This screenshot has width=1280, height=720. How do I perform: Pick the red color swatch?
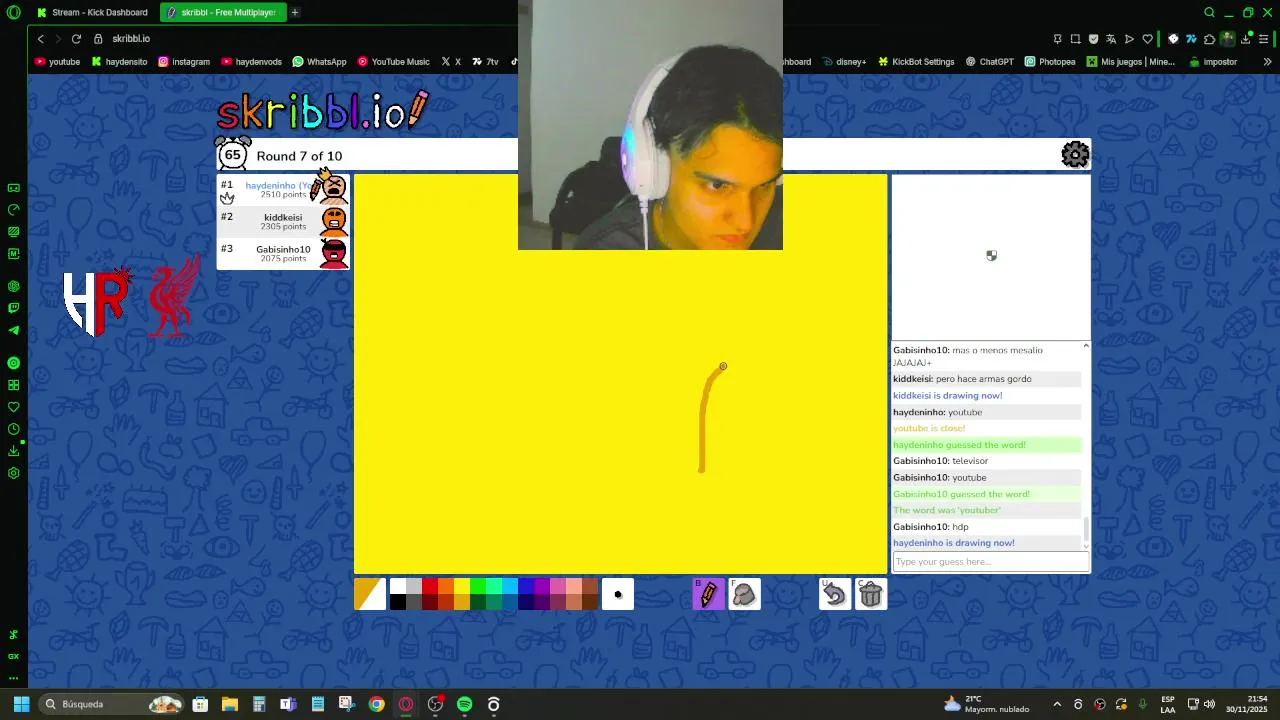[x=430, y=586]
